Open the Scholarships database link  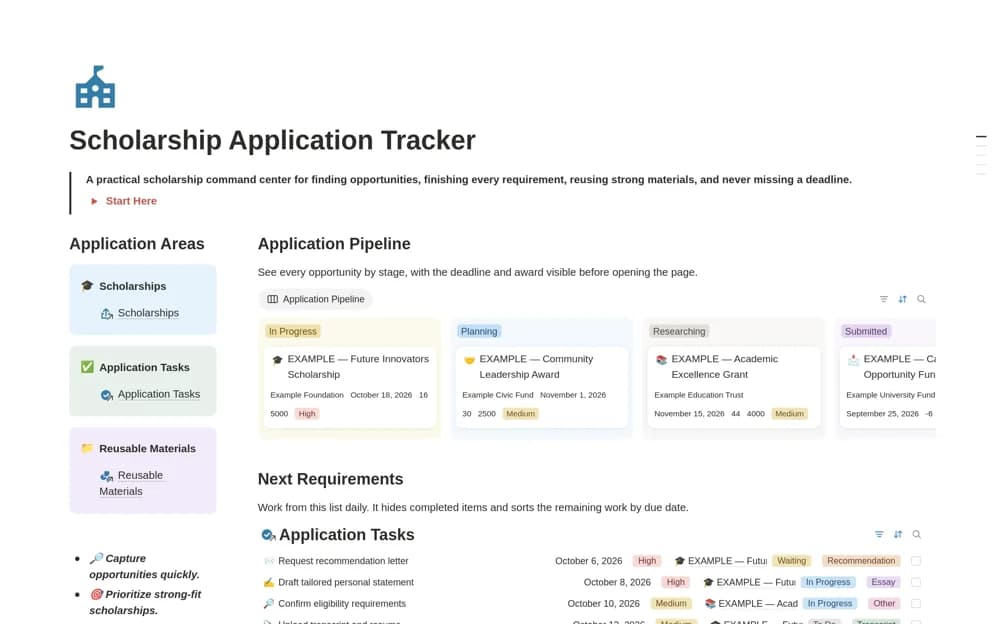pyautogui.click(x=148, y=313)
